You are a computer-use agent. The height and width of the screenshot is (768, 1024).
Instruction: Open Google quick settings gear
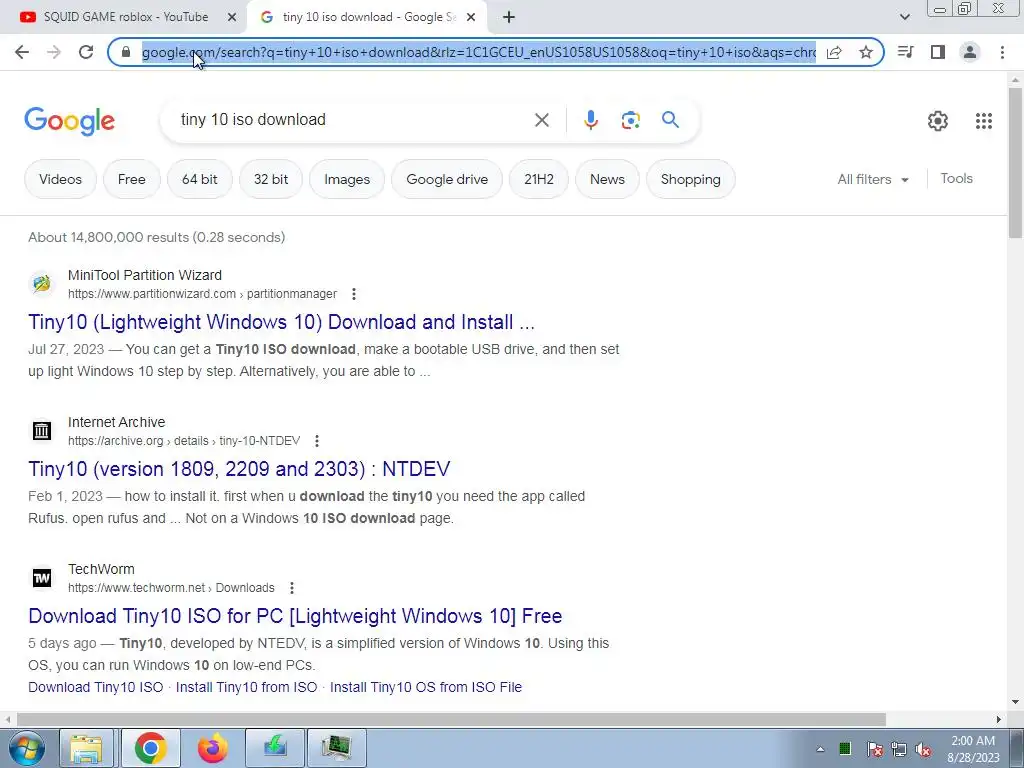point(938,121)
